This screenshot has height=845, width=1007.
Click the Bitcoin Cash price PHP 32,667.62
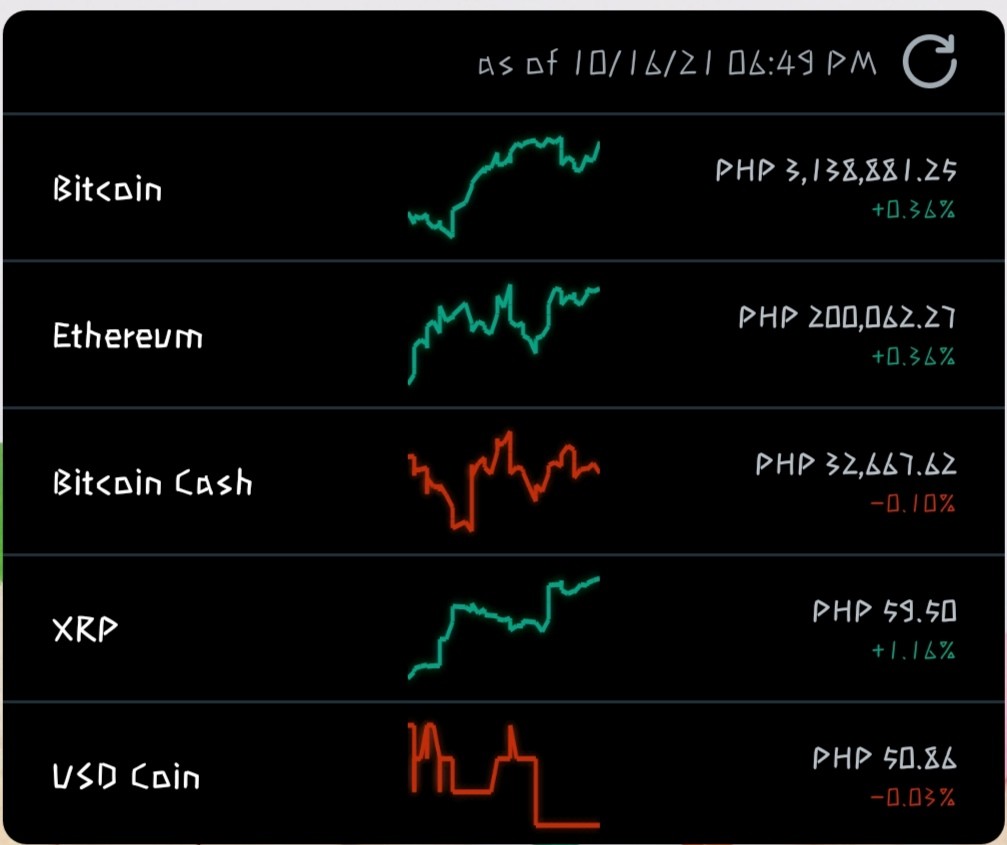click(856, 464)
